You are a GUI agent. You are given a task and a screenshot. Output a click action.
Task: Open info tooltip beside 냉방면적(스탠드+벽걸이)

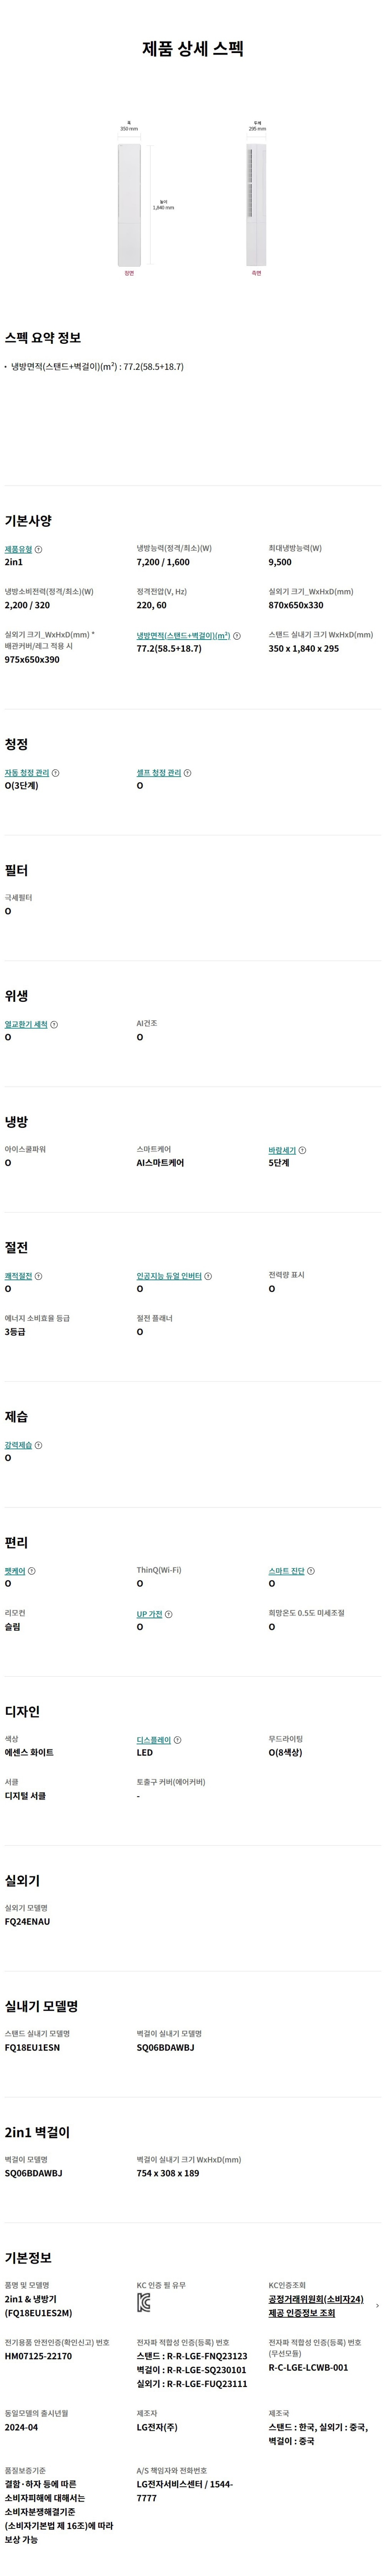(237, 636)
